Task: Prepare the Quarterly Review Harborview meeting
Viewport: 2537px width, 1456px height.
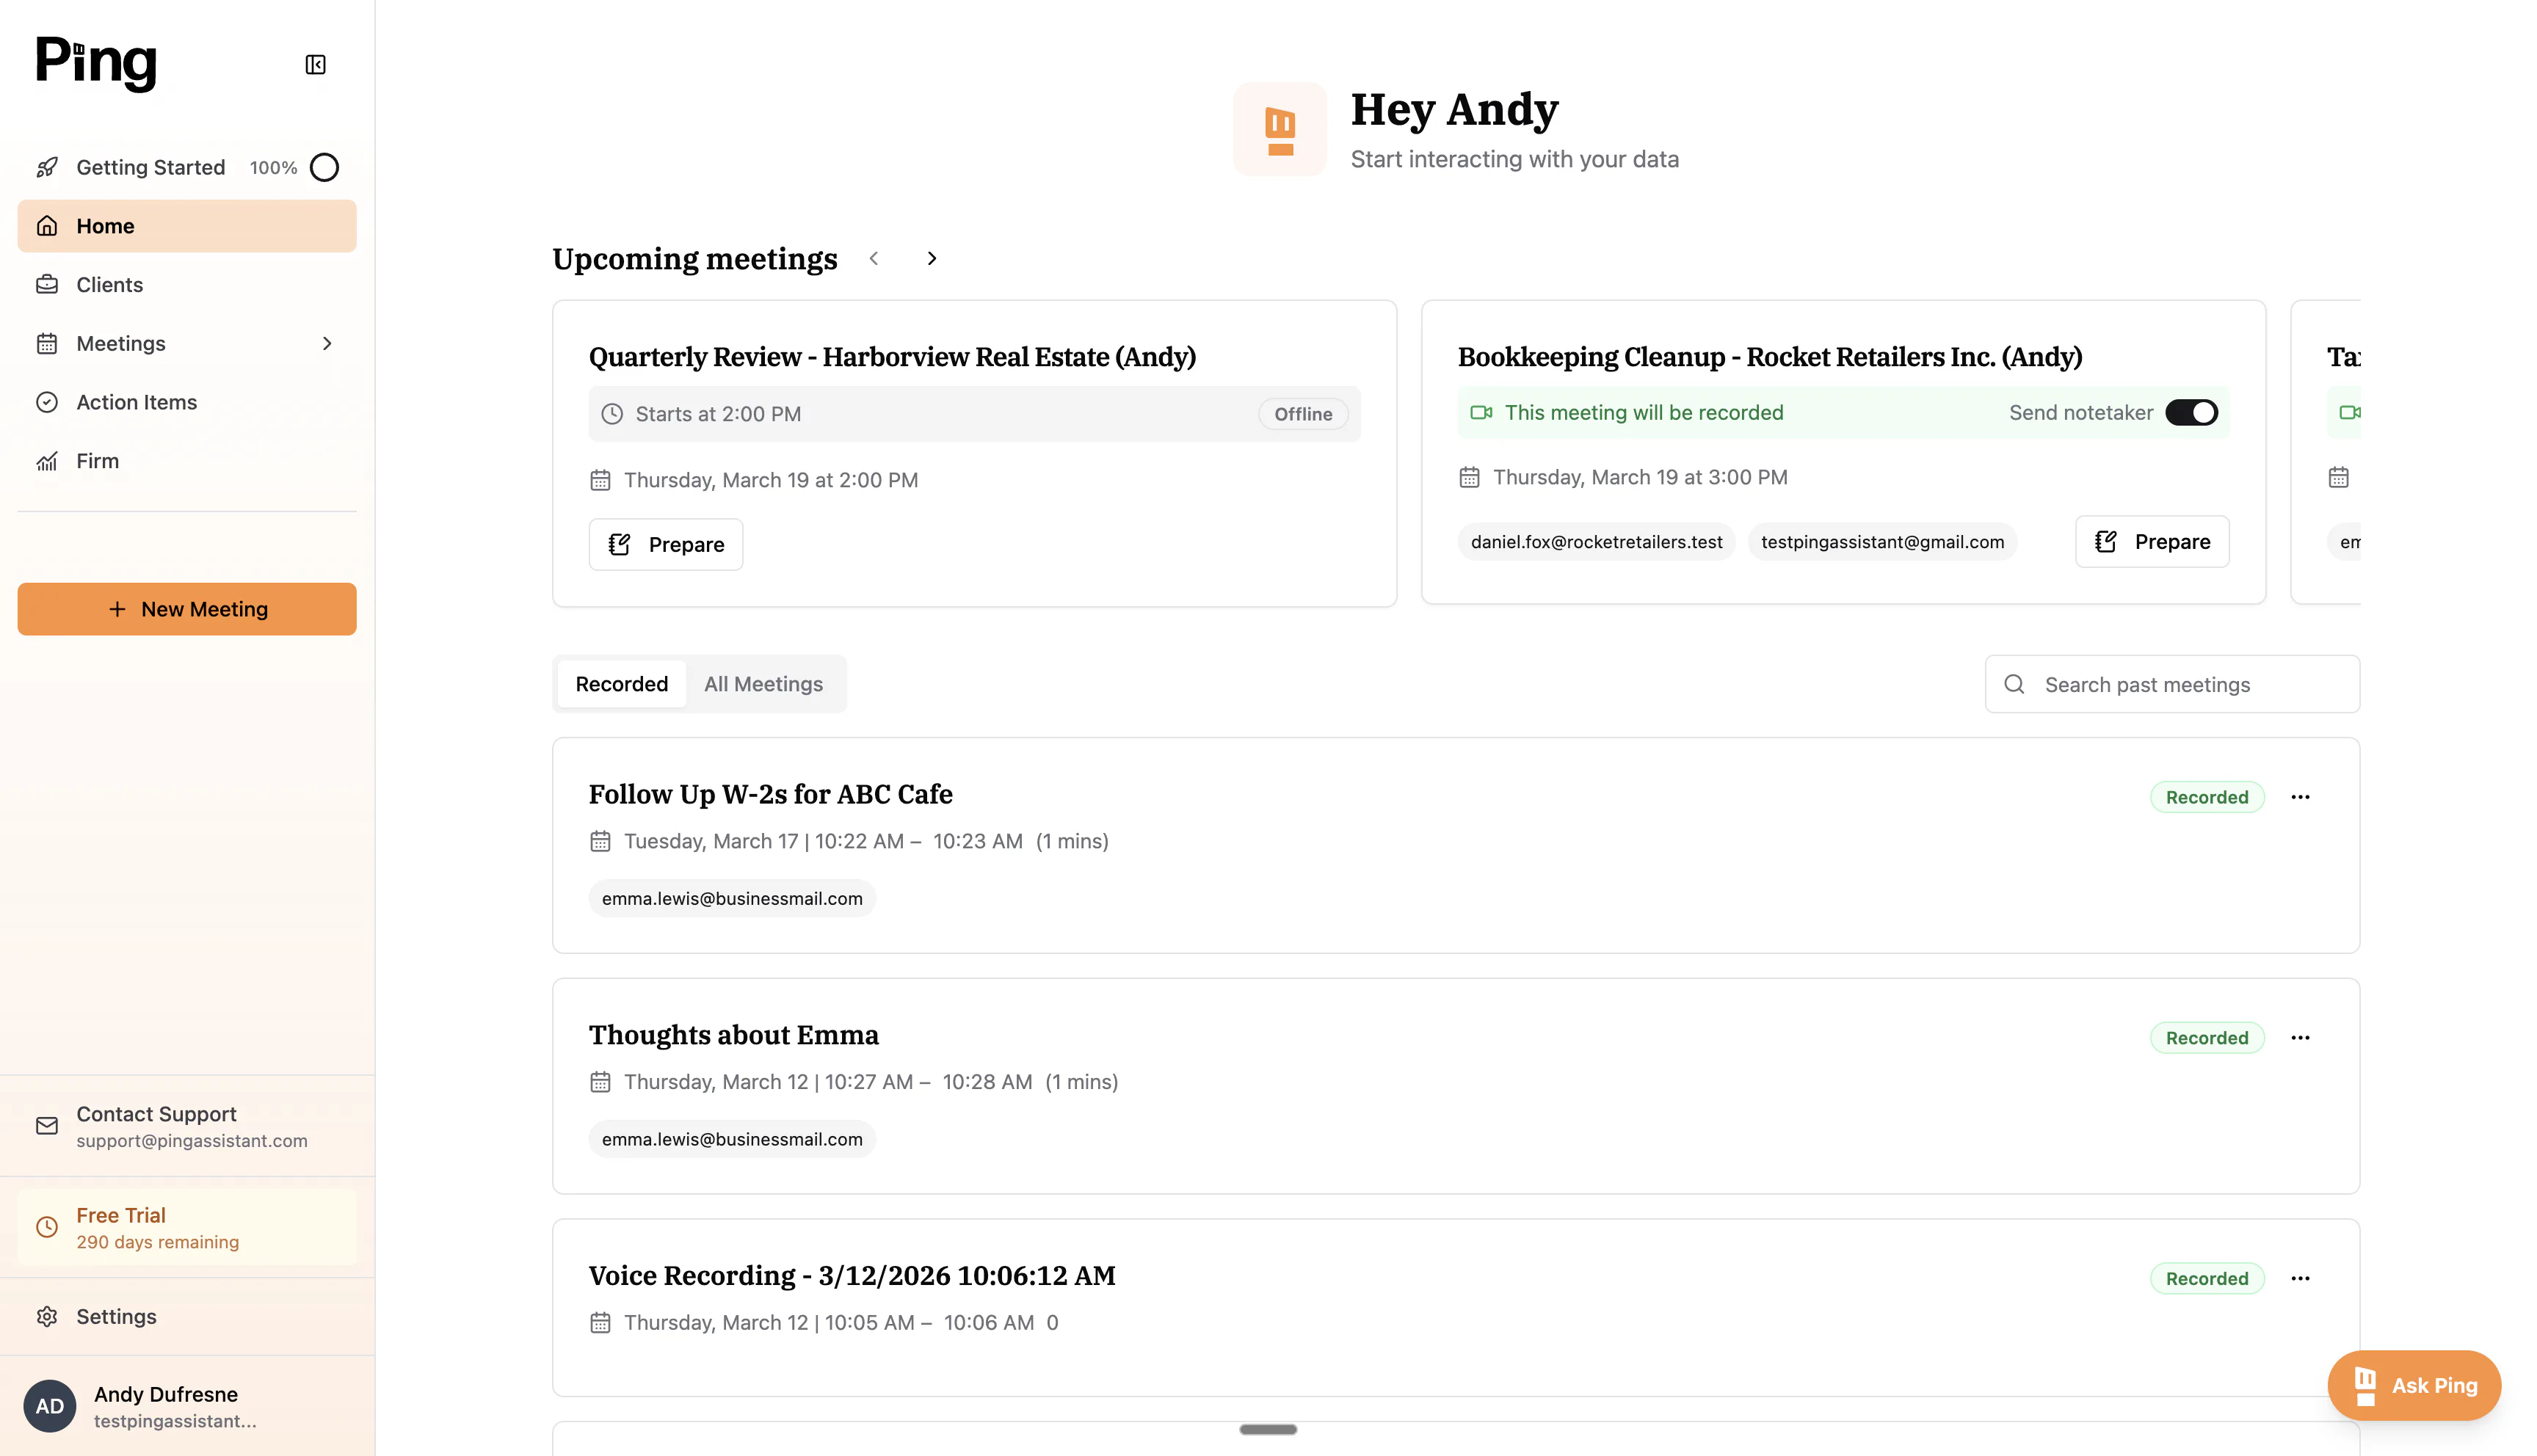Action: 665,544
